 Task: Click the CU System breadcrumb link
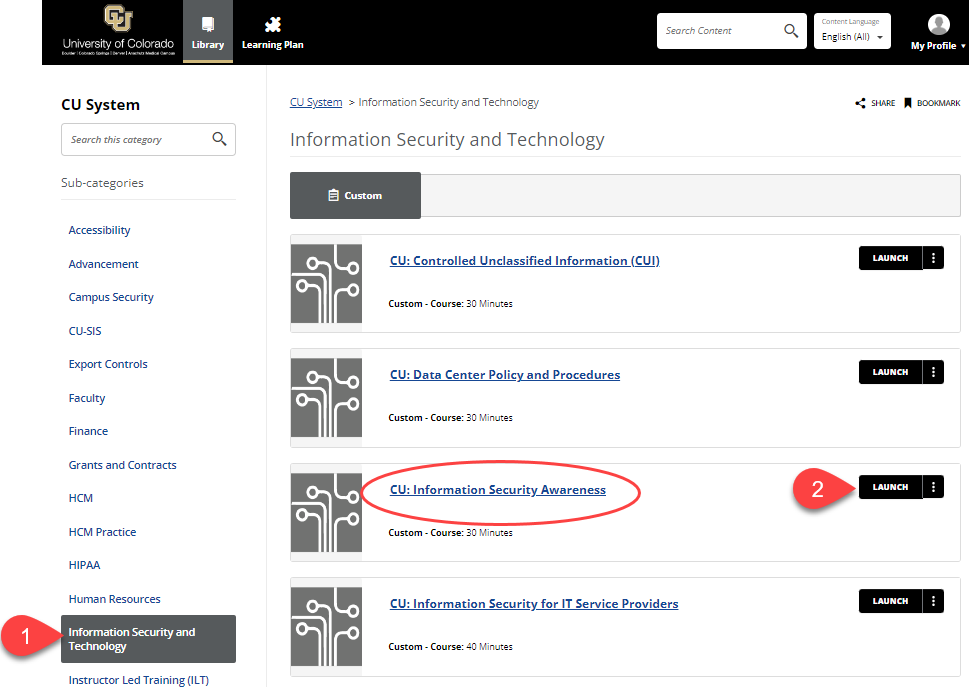click(x=315, y=102)
